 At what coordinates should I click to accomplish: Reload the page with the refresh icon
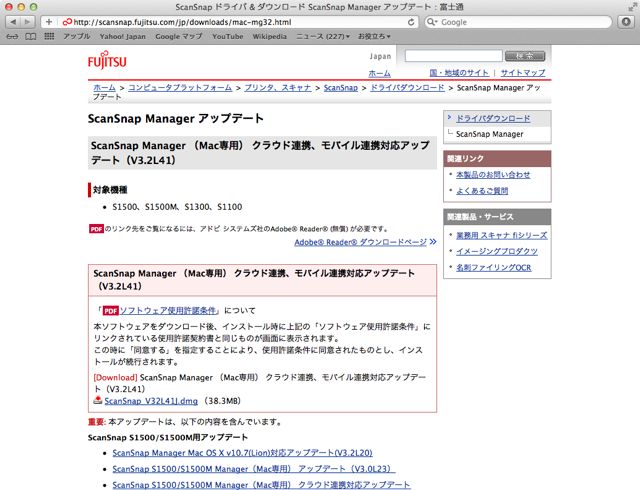(411, 22)
